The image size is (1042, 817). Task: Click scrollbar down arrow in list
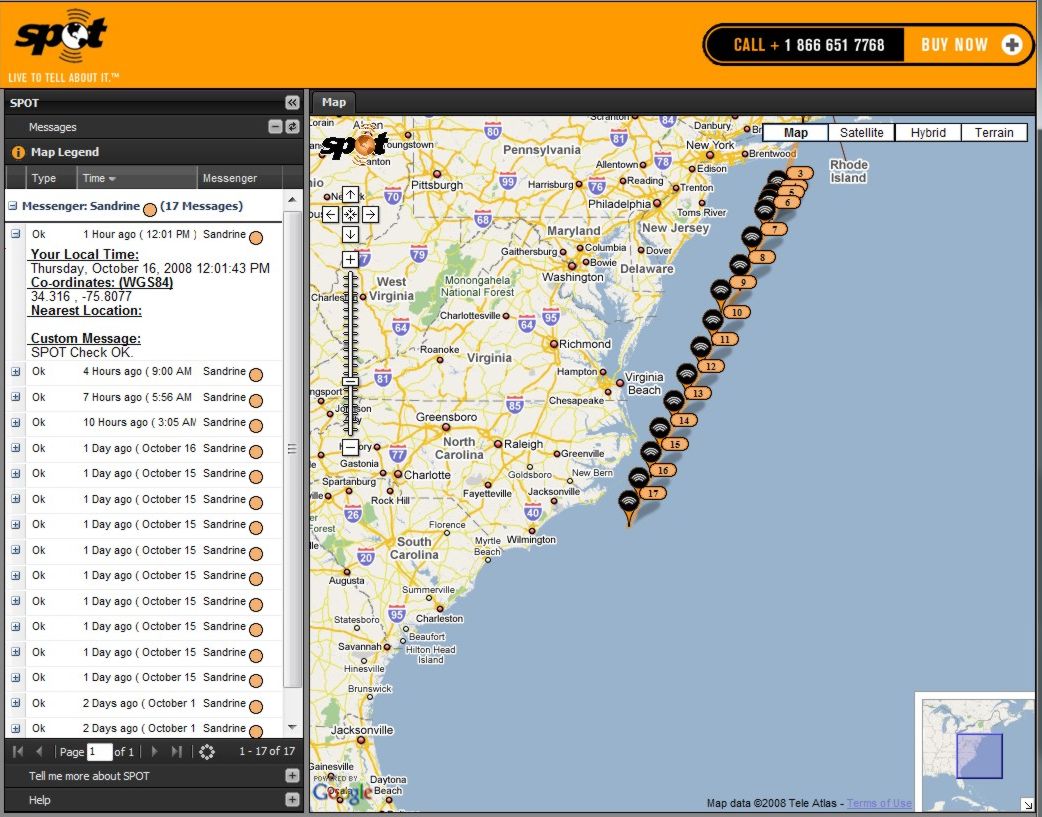pos(292,727)
